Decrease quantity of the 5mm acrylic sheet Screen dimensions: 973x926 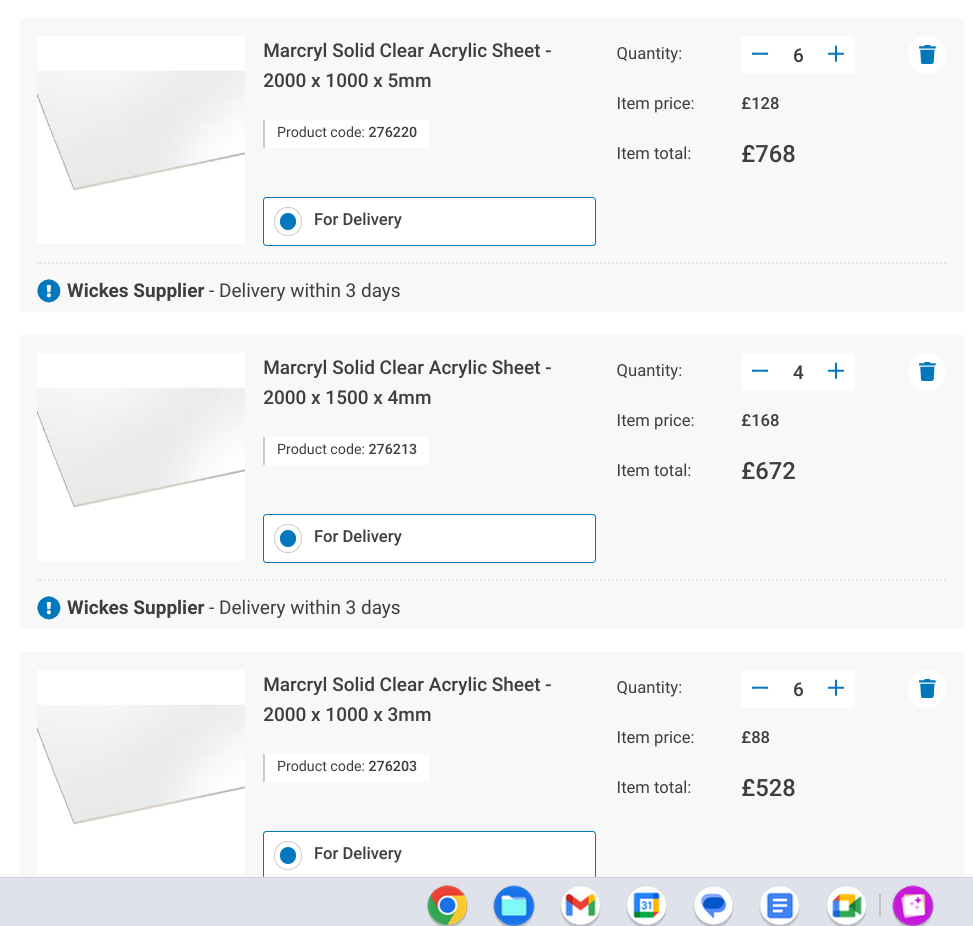(x=760, y=55)
